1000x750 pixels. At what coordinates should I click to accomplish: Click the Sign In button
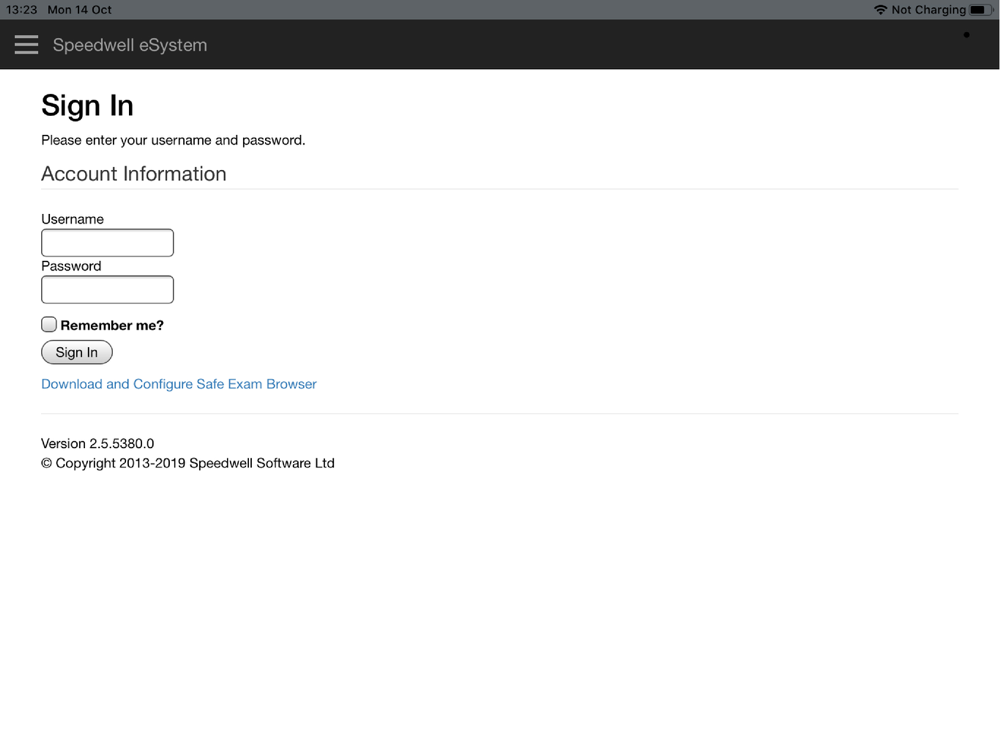77,352
